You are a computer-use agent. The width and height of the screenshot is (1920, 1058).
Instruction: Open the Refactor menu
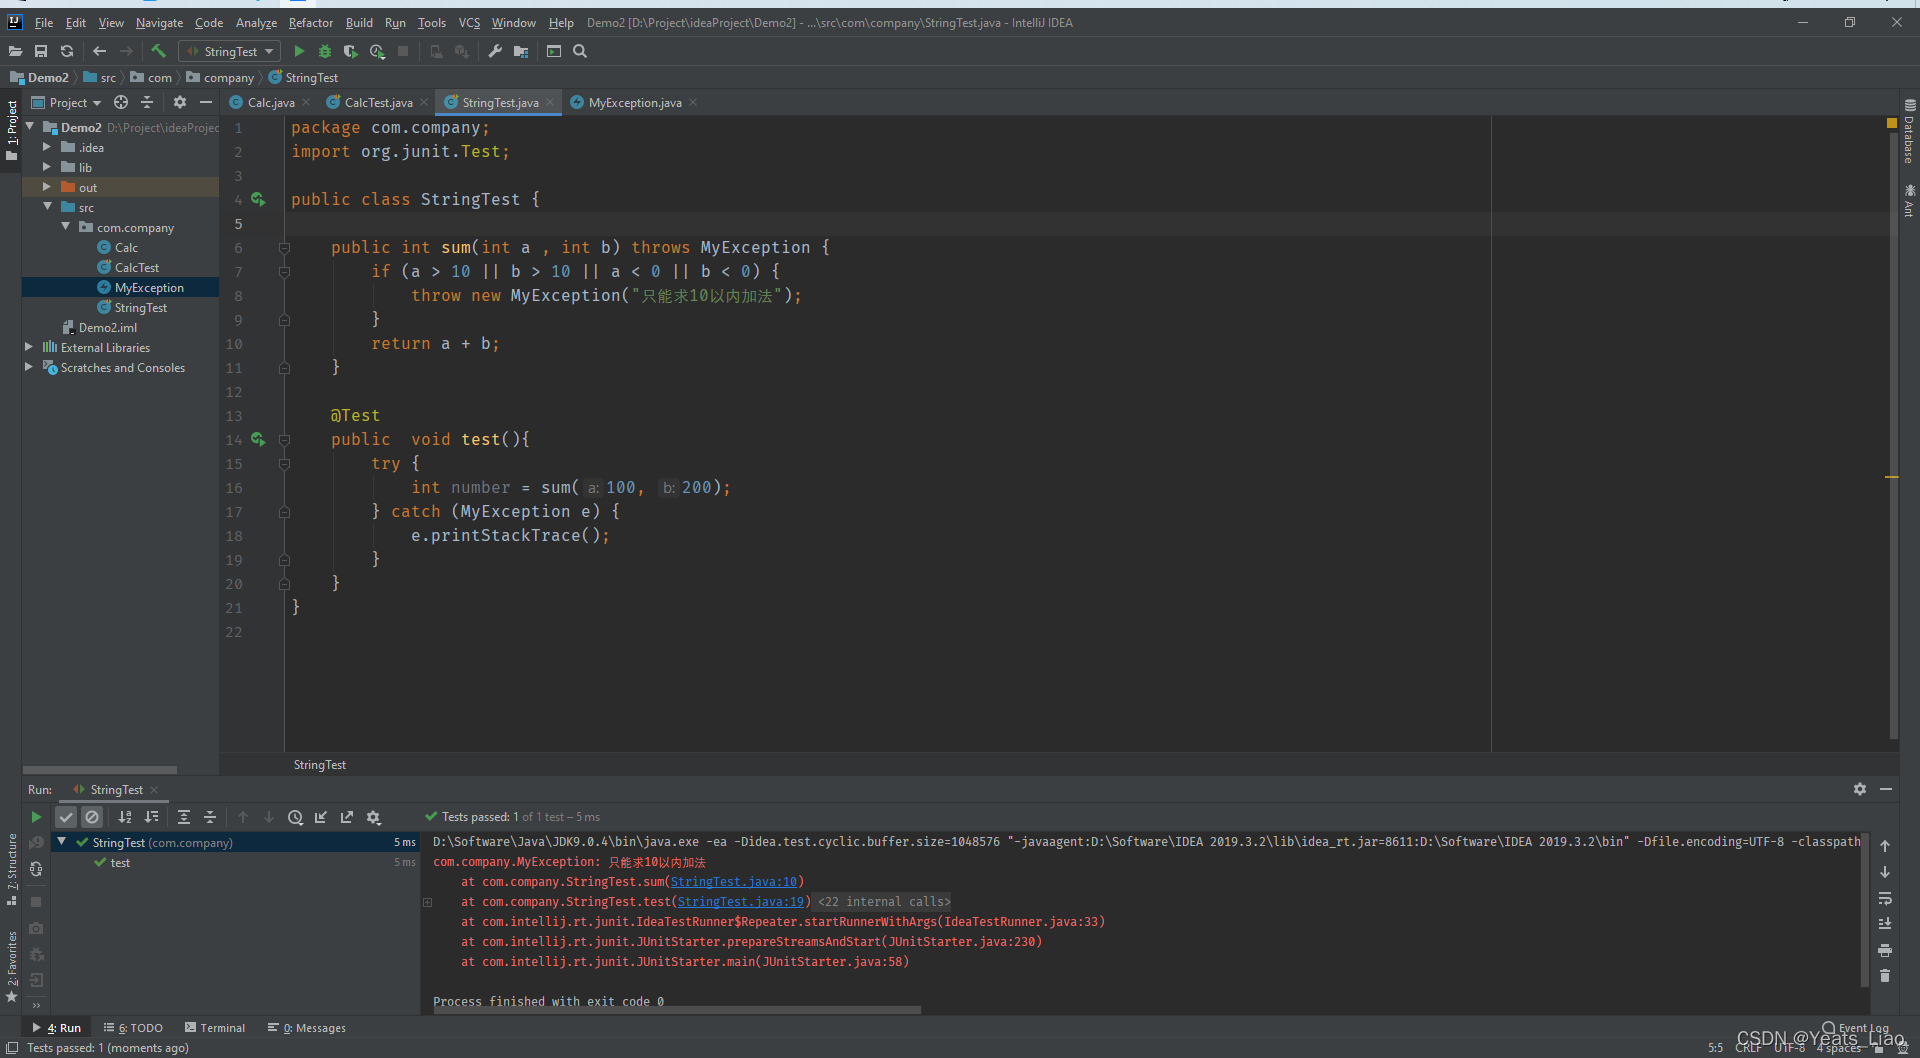(x=310, y=22)
